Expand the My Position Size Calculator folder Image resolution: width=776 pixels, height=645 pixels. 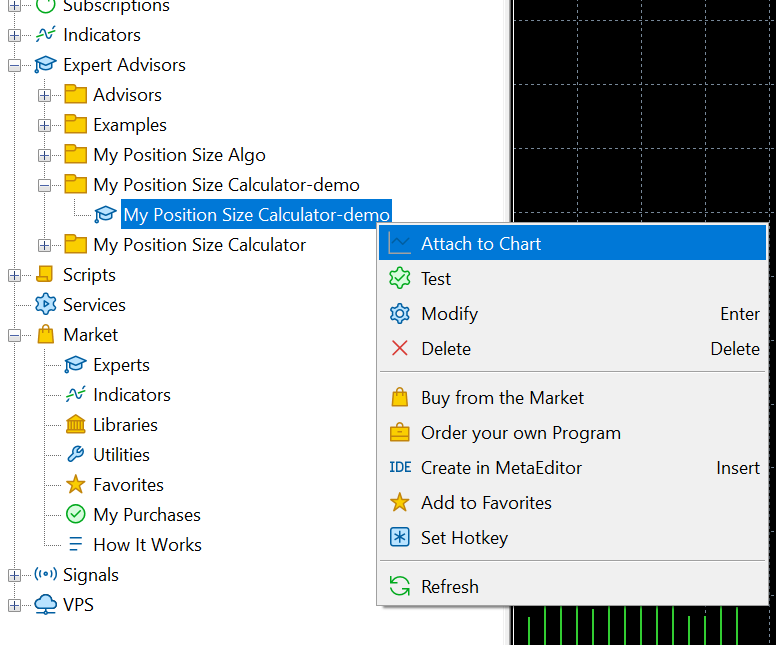coord(45,245)
